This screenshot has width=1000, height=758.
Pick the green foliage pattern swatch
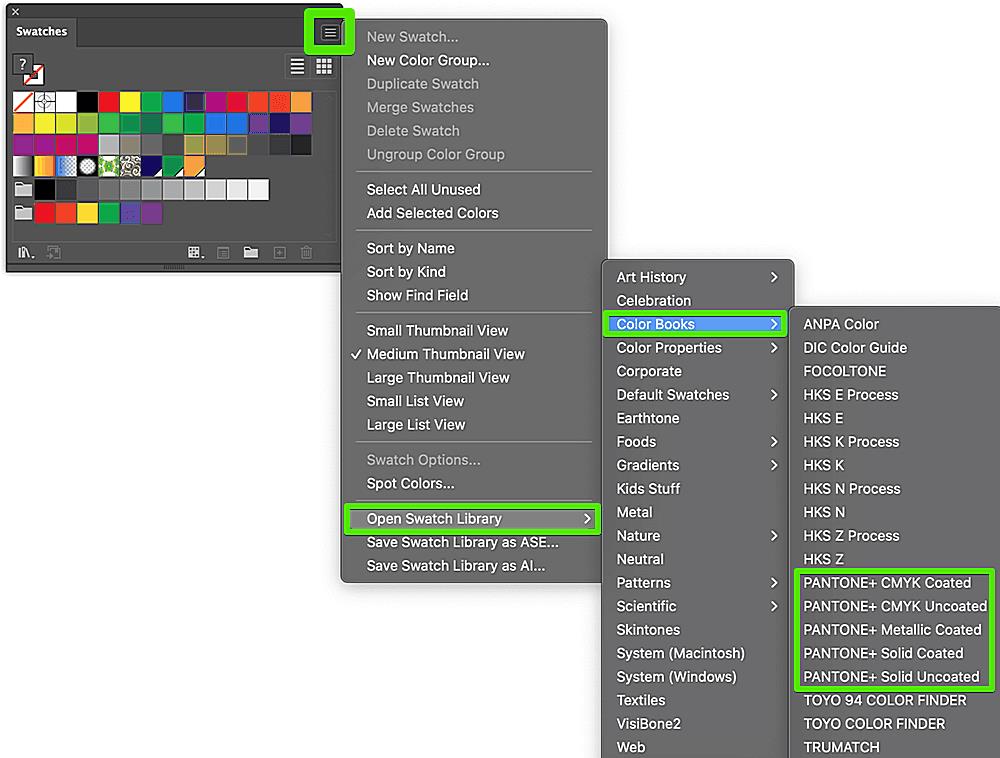point(109,166)
